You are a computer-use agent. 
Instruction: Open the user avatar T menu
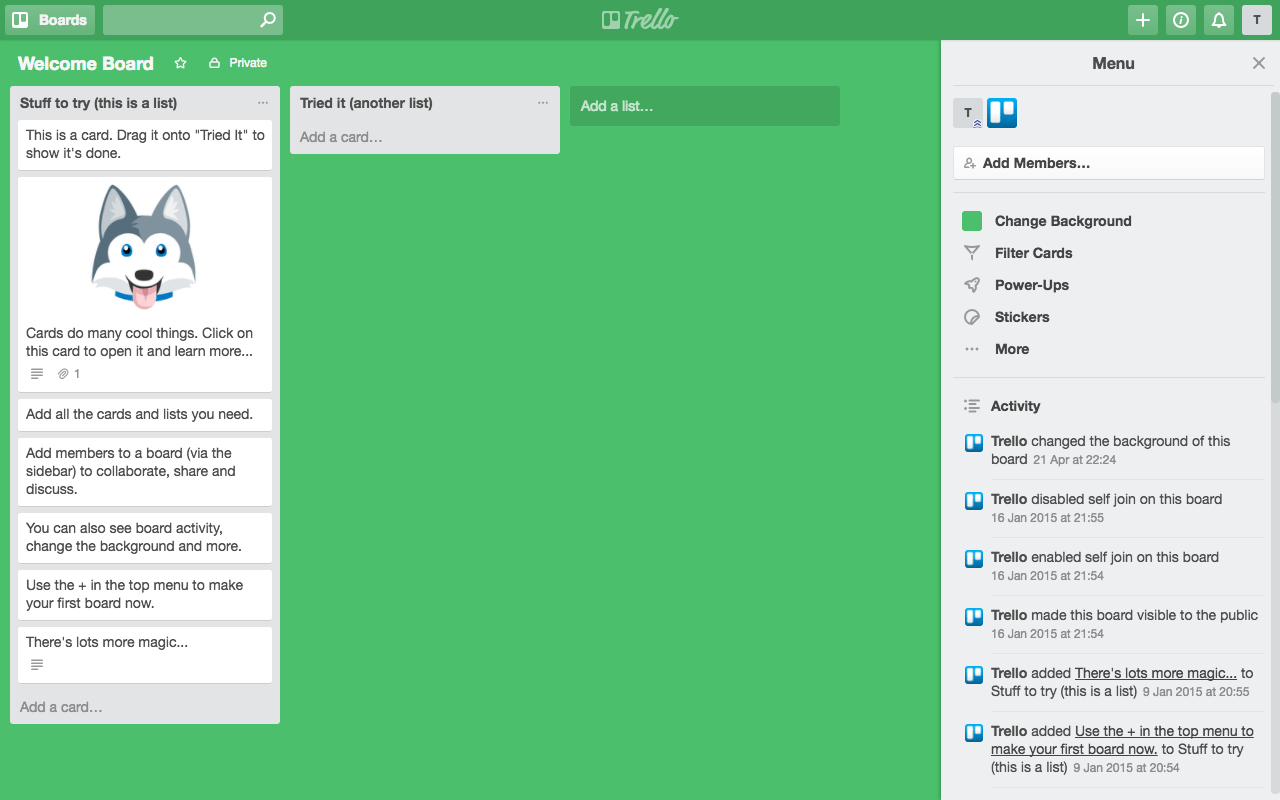(x=1257, y=20)
